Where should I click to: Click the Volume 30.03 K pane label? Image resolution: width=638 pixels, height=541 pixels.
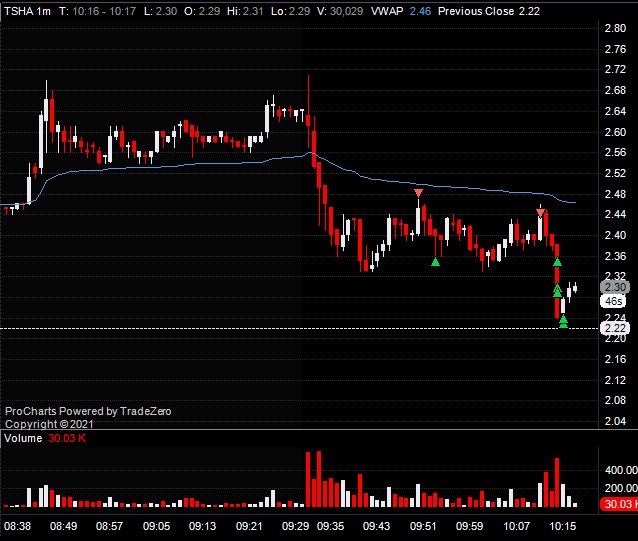pyautogui.click(x=45, y=438)
